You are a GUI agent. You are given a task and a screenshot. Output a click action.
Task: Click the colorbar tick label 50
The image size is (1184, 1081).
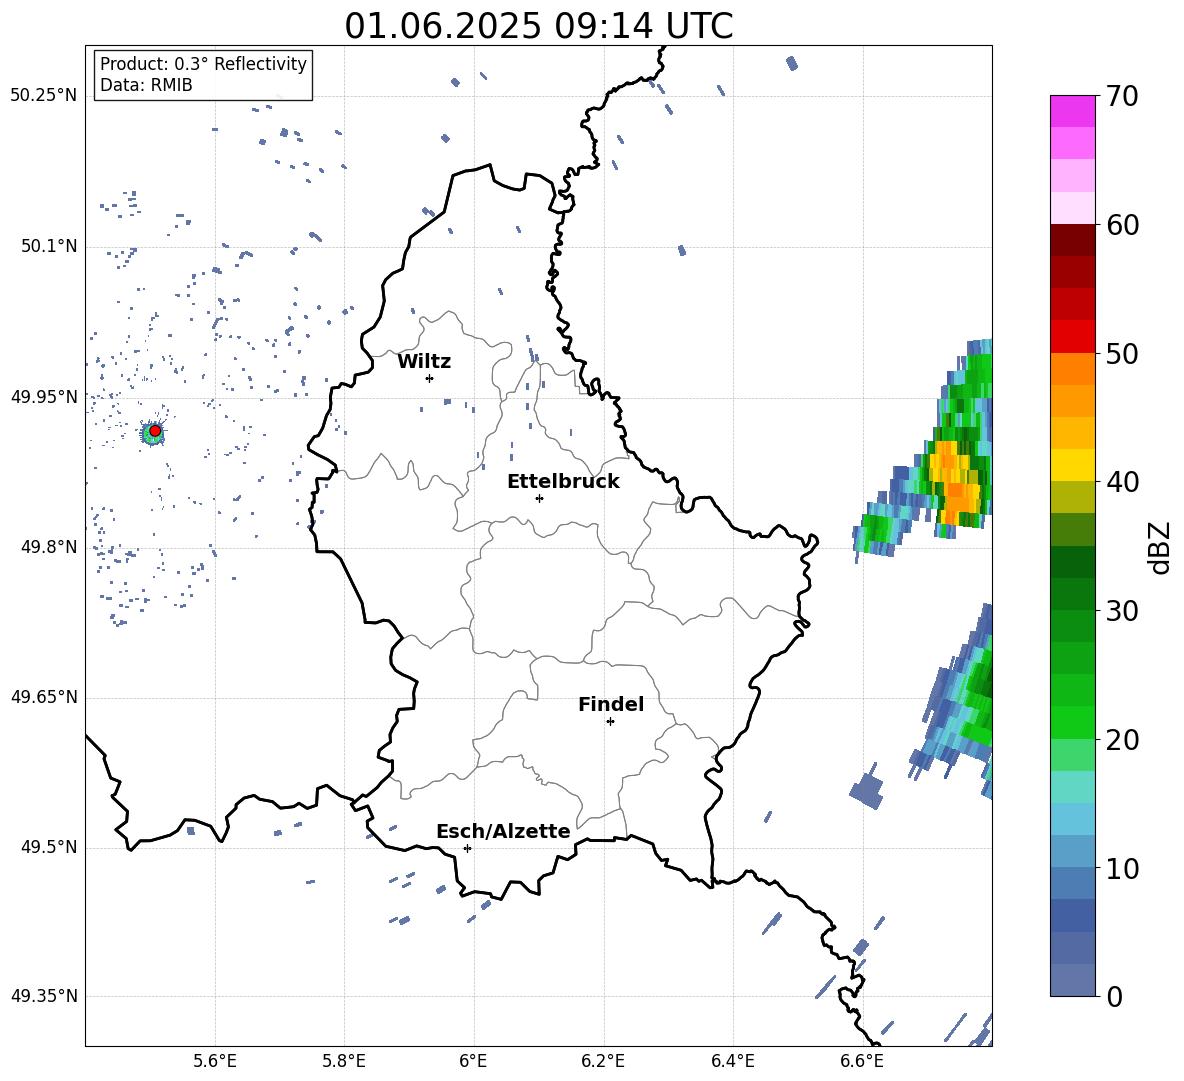1123,353
